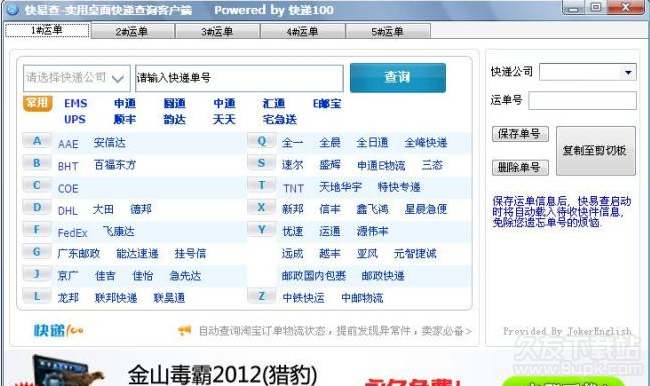
Task: Choose AAE in row A
Action: pos(68,144)
